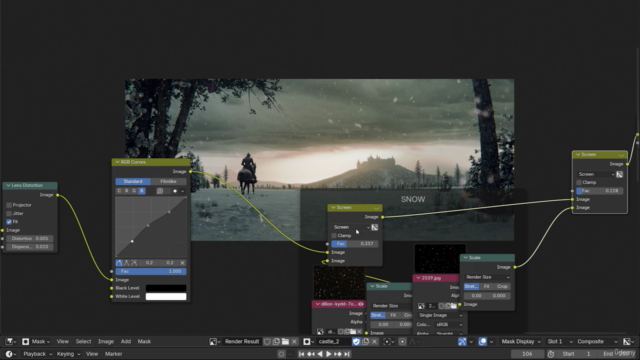The width and height of the screenshot is (640, 360).
Task: Collapse the center Screen node header
Action: point(333,208)
